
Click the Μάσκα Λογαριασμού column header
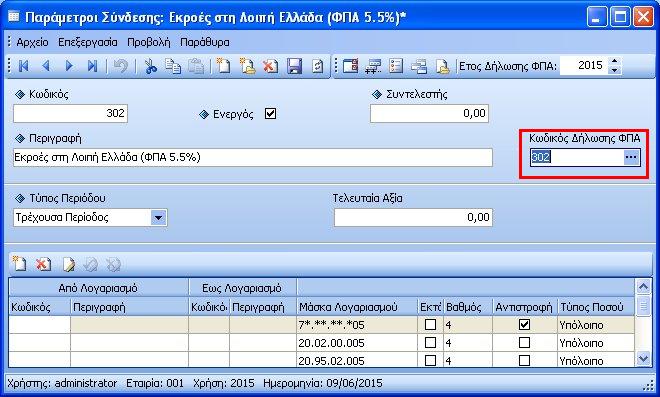[357, 307]
